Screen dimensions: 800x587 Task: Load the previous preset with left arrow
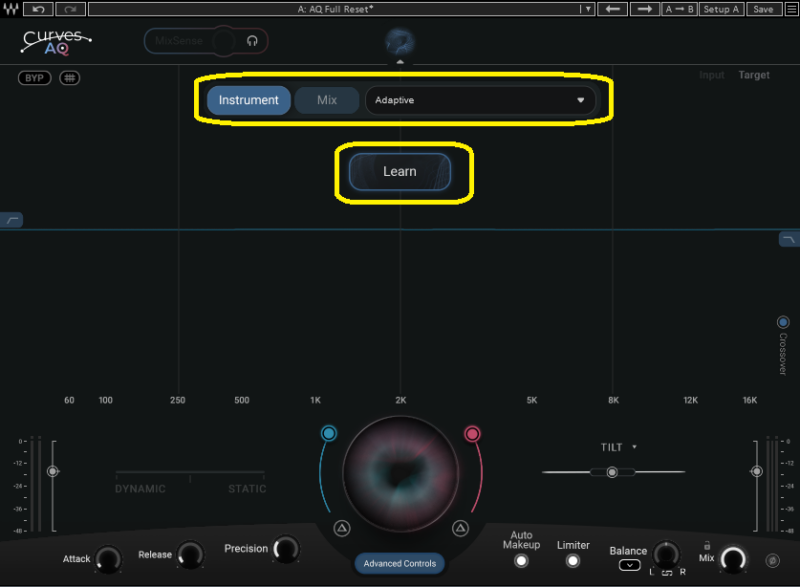coord(614,9)
